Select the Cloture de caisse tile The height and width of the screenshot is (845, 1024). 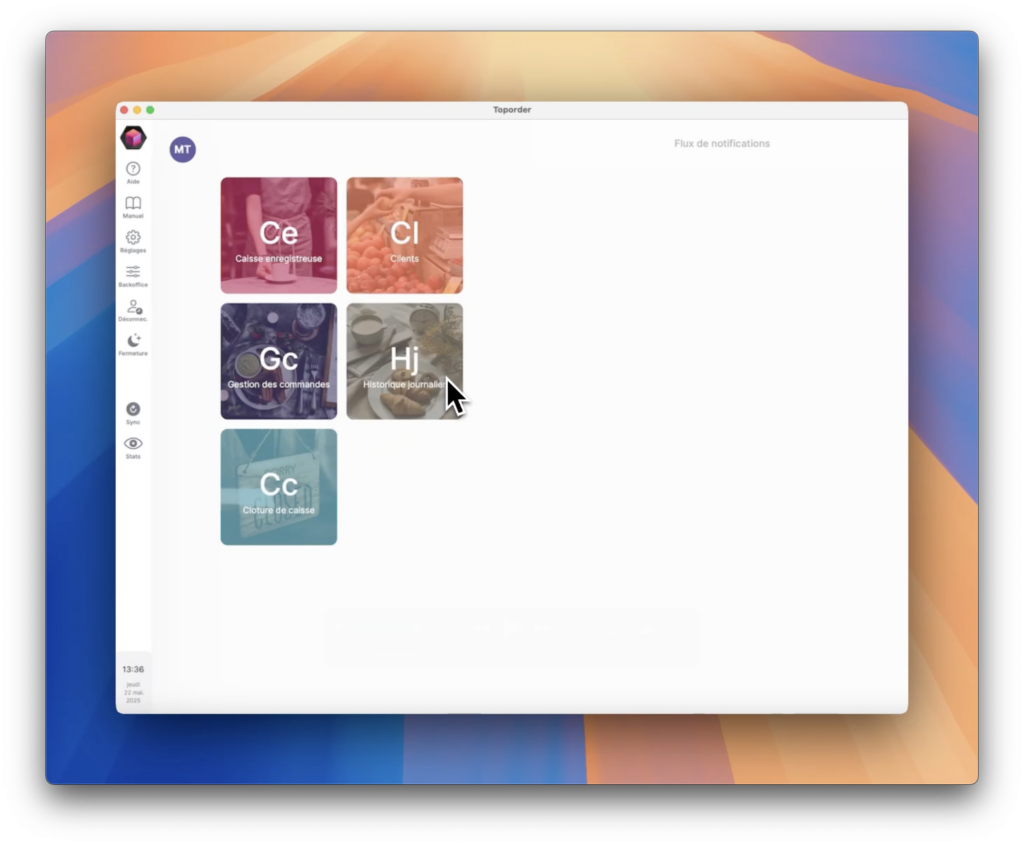[279, 487]
